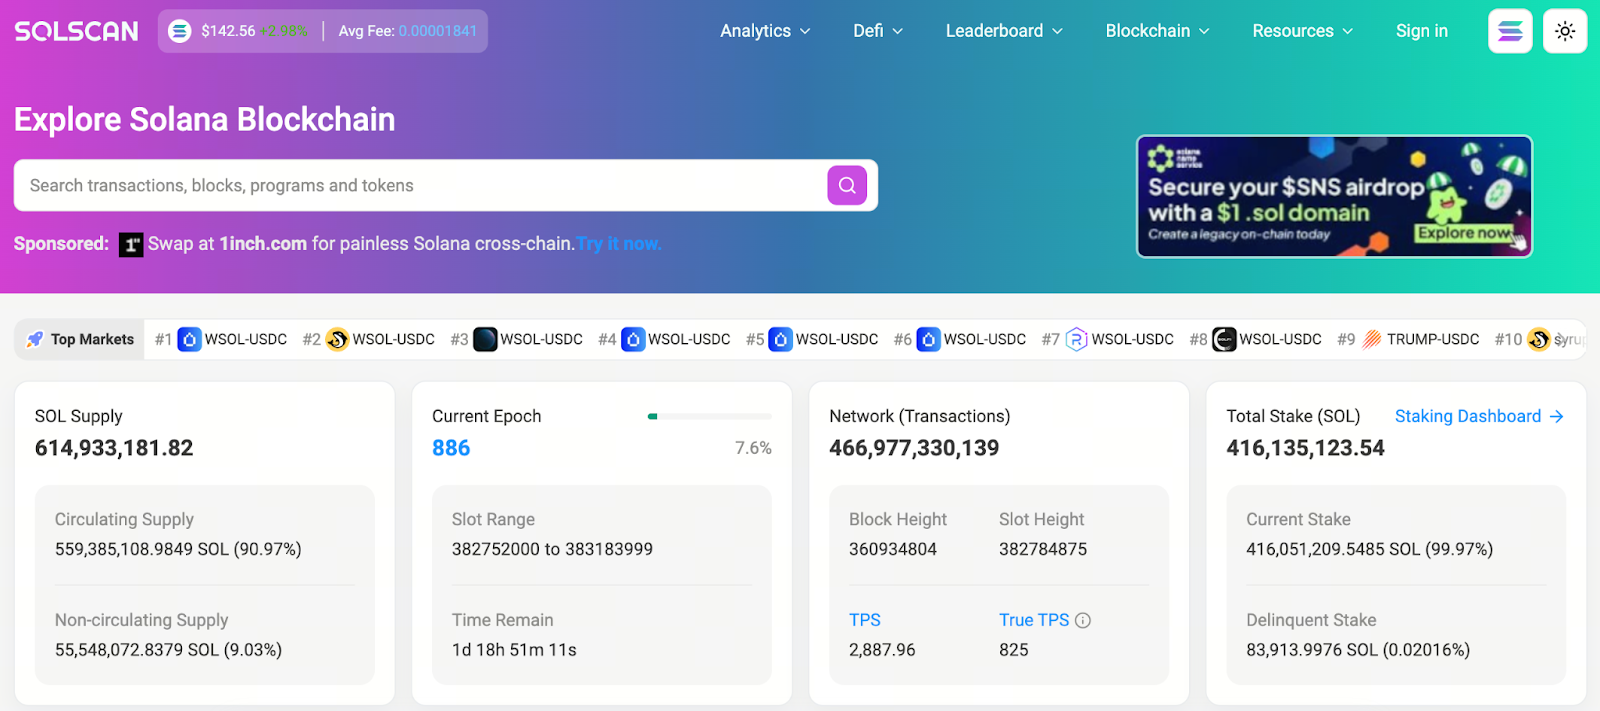Open the 1inch.com sponsored text link
The height and width of the screenshot is (711, 1600).
[263, 244]
